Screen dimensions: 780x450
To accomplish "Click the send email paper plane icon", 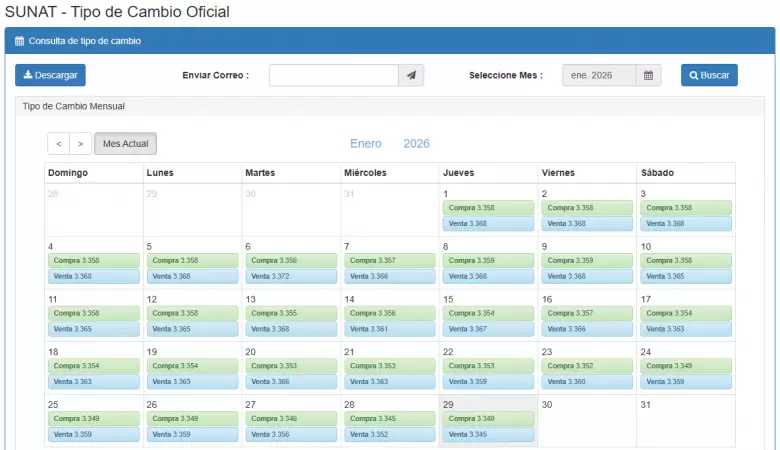I will pyautogui.click(x=411, y=75).
